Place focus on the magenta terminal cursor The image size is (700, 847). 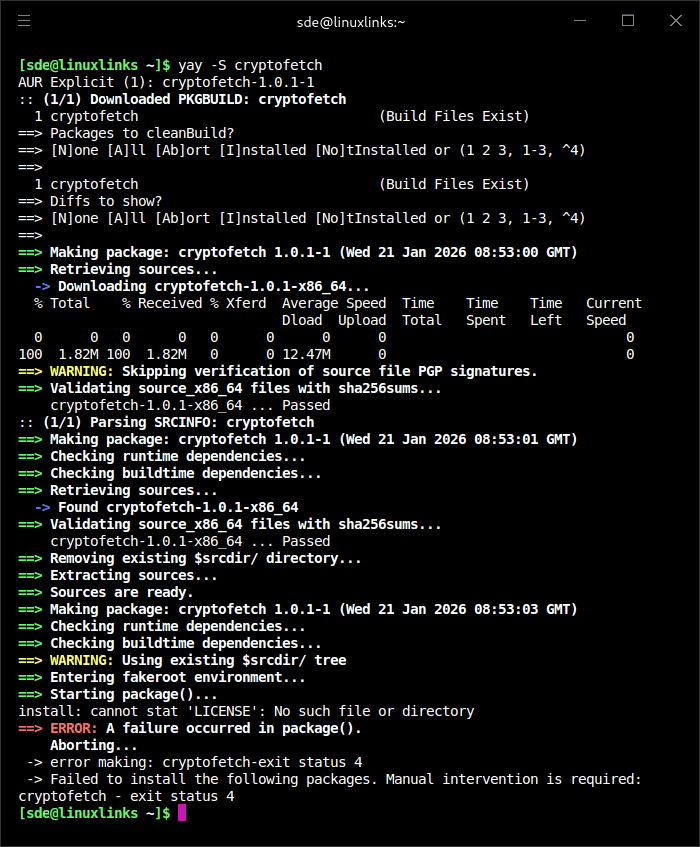click(x=181, y=813)
